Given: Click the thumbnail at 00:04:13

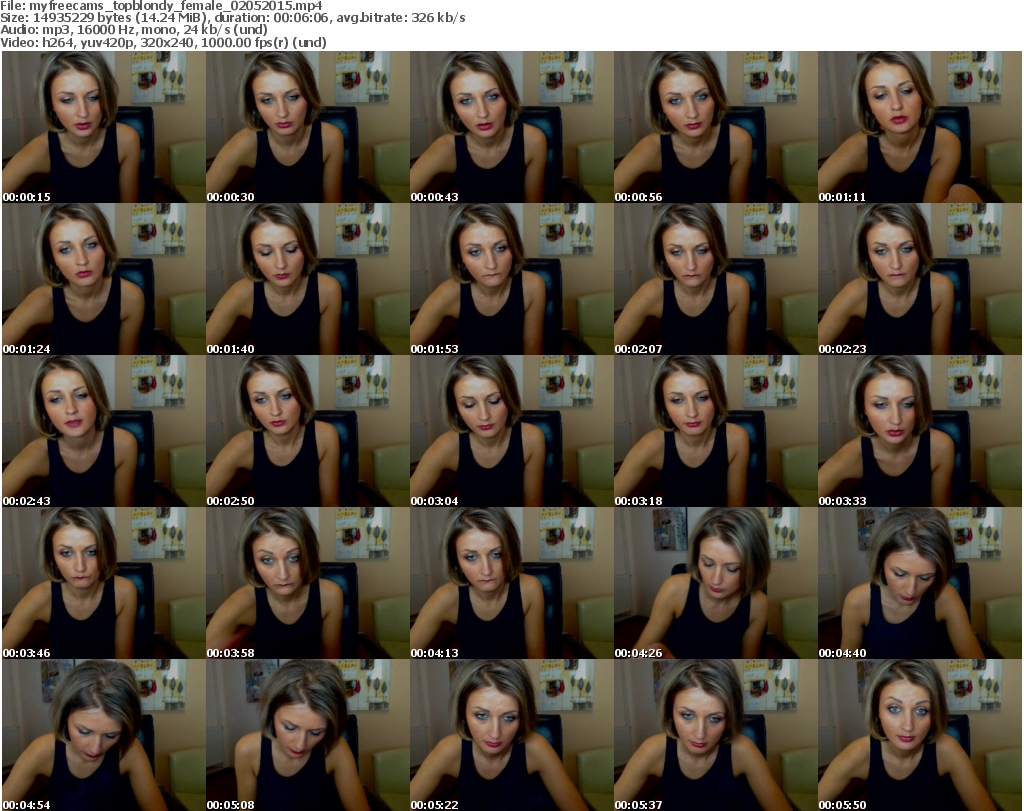Looking at the screenshot, I should tap(511, 584).
